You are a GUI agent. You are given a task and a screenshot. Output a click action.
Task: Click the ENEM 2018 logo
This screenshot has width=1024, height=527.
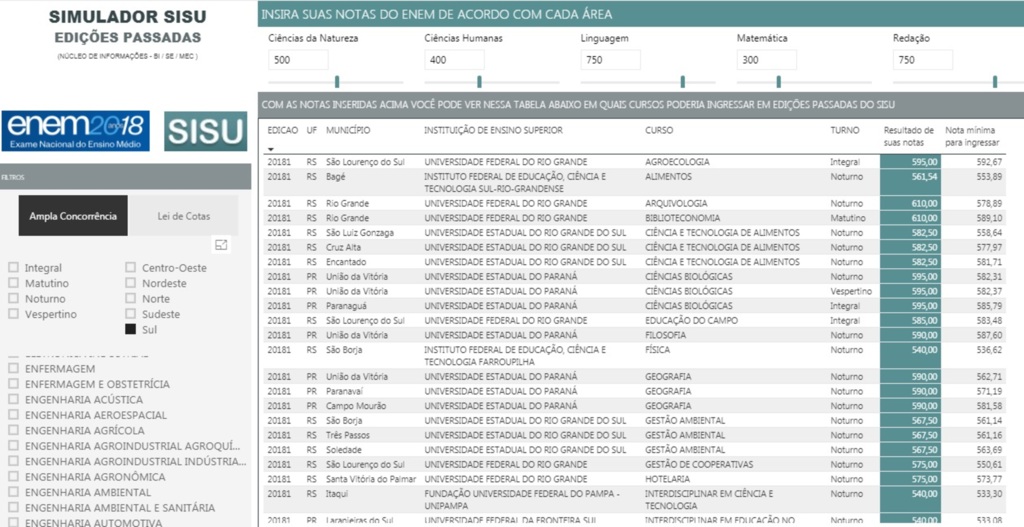(75, 131)
